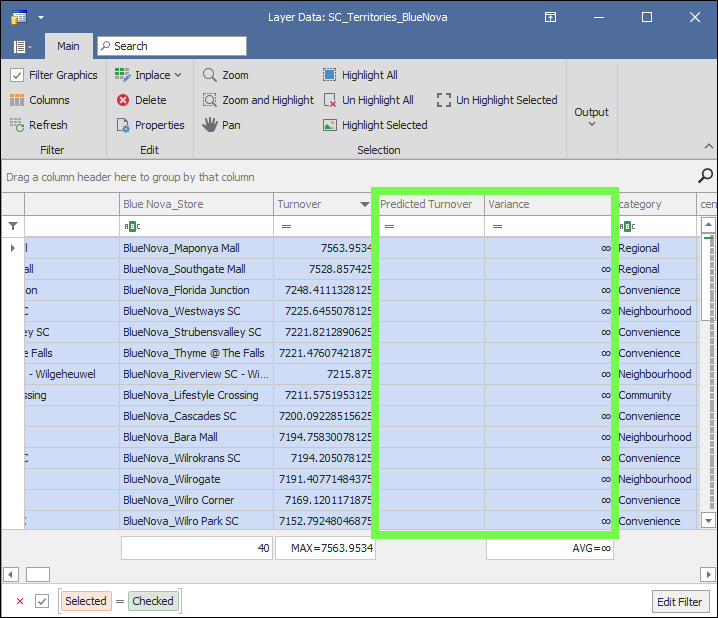Sort by the Turnover column header
This screenshot has height=618, width=718.
tap(314, 204)
